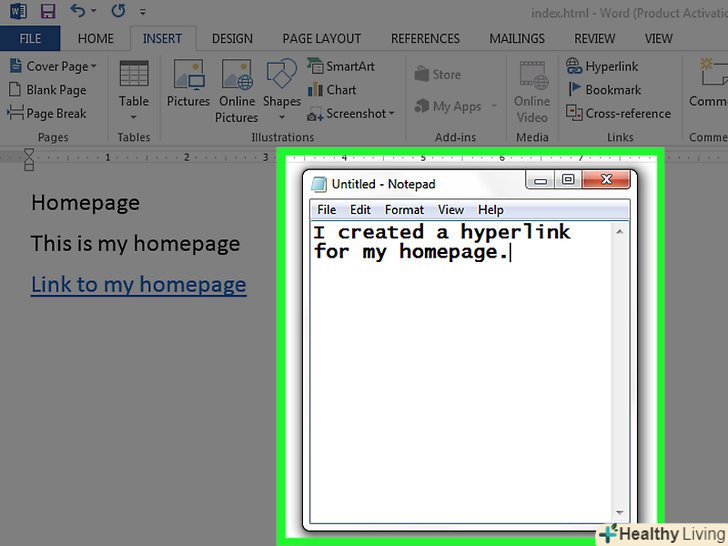This screenshot has height=546, width=728.
Task: Click the 'This is my homepage' line
Action: coord(135,244)
